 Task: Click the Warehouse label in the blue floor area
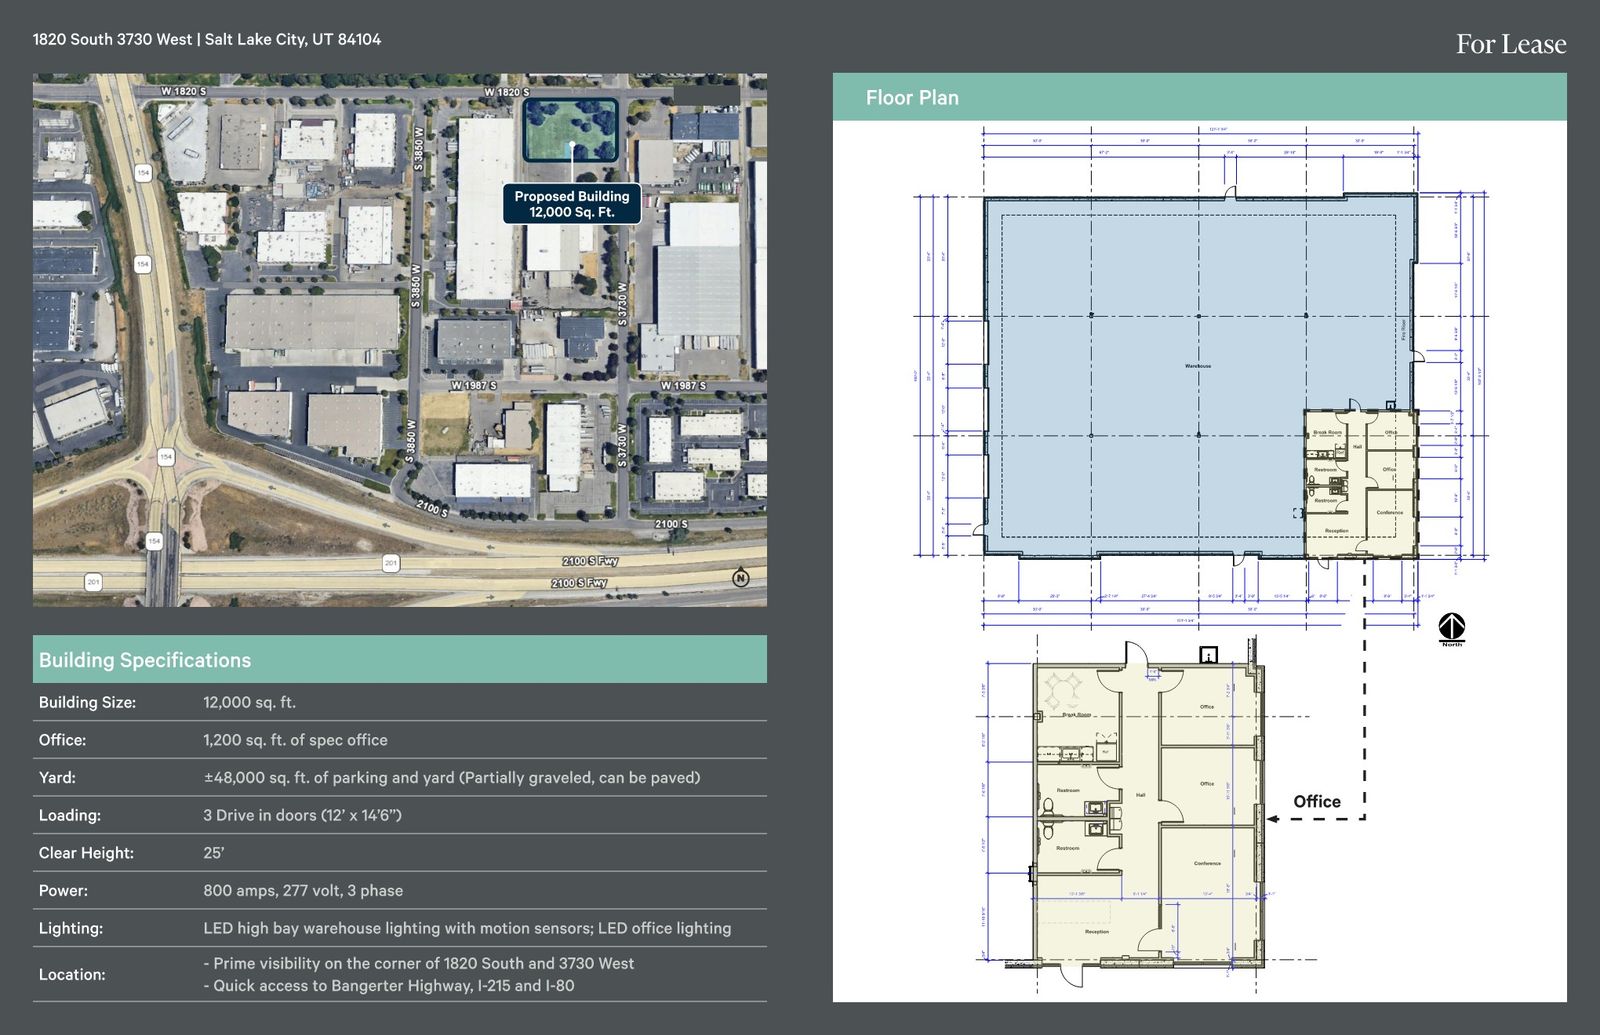[x=1197, y=366]
